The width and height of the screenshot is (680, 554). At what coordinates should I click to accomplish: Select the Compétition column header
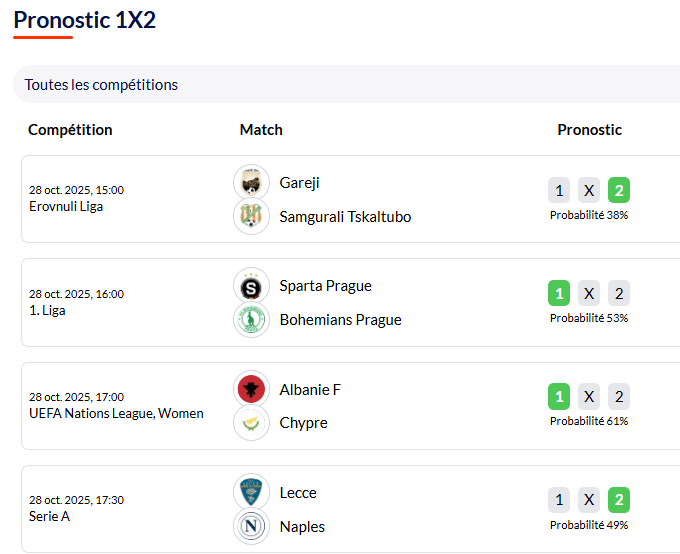click(70, 130)
